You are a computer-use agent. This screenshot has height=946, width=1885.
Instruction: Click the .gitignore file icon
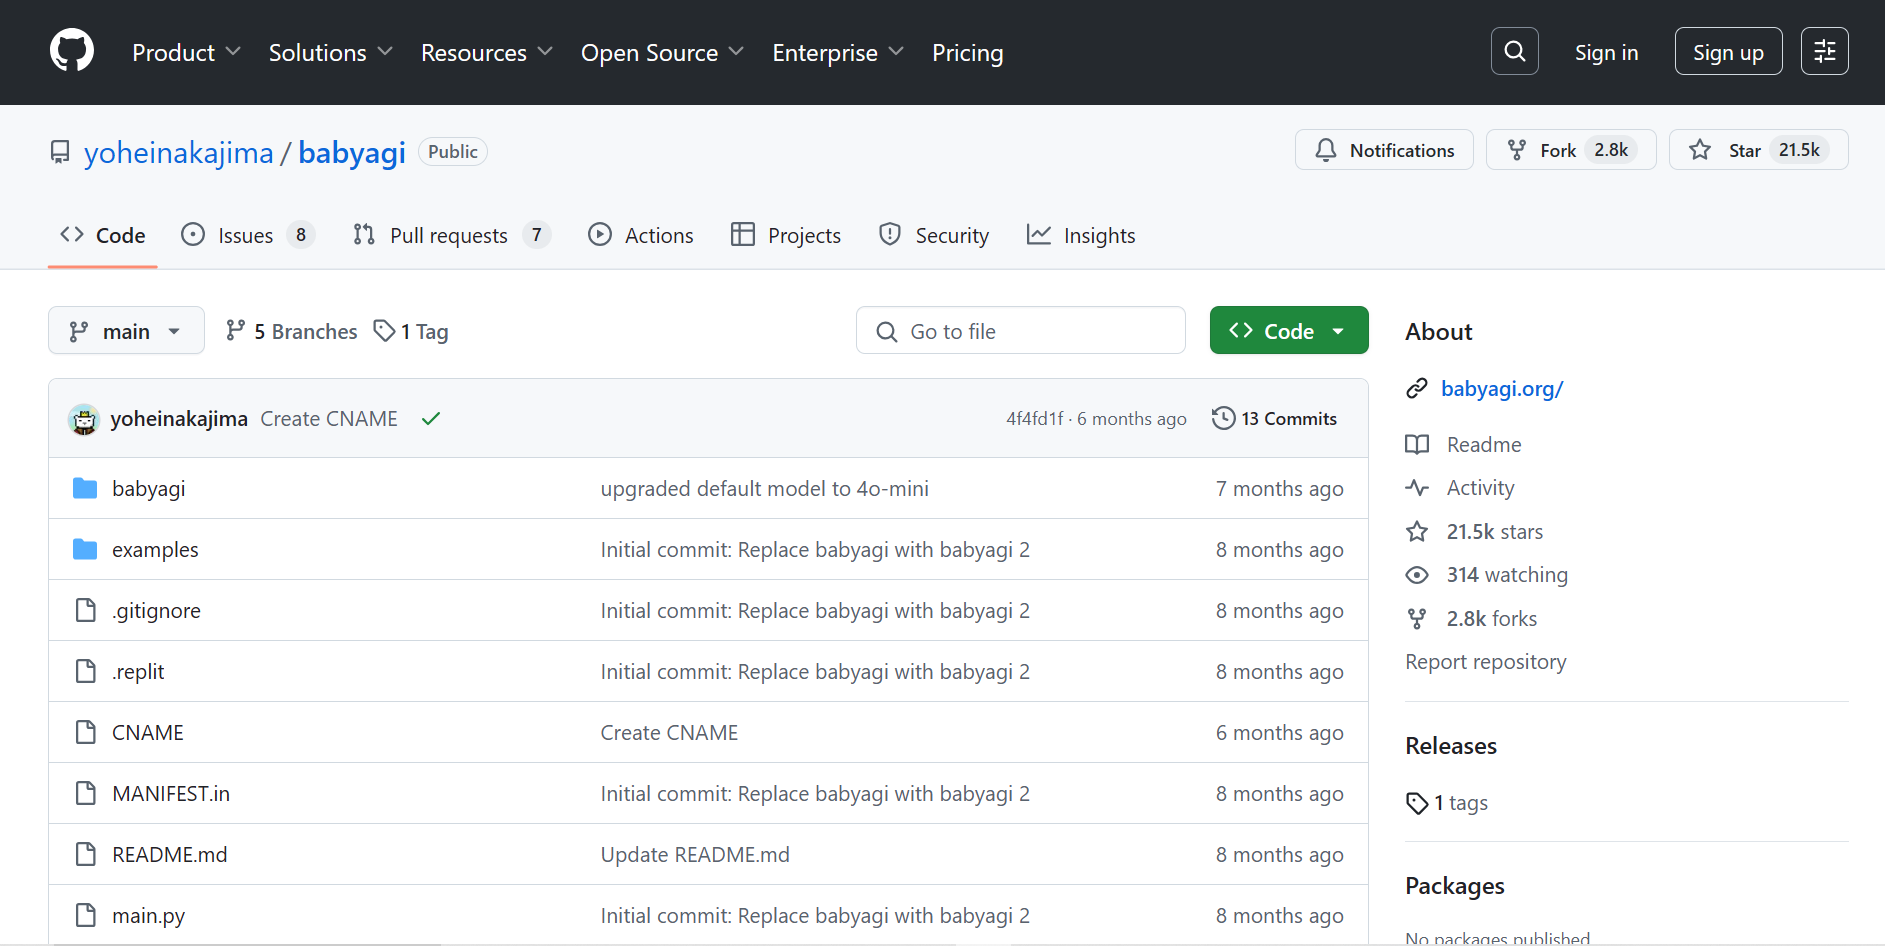86,610
